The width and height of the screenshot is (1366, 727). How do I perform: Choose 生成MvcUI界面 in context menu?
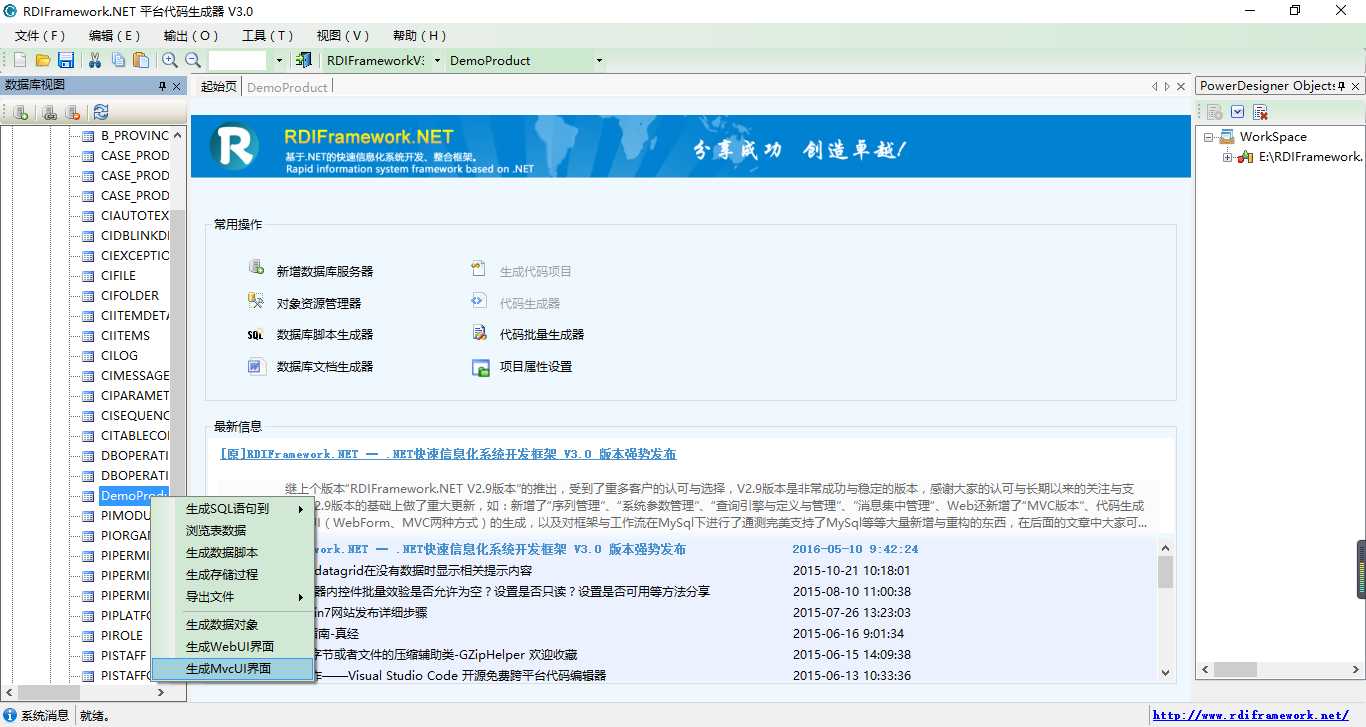pos(232,669)
